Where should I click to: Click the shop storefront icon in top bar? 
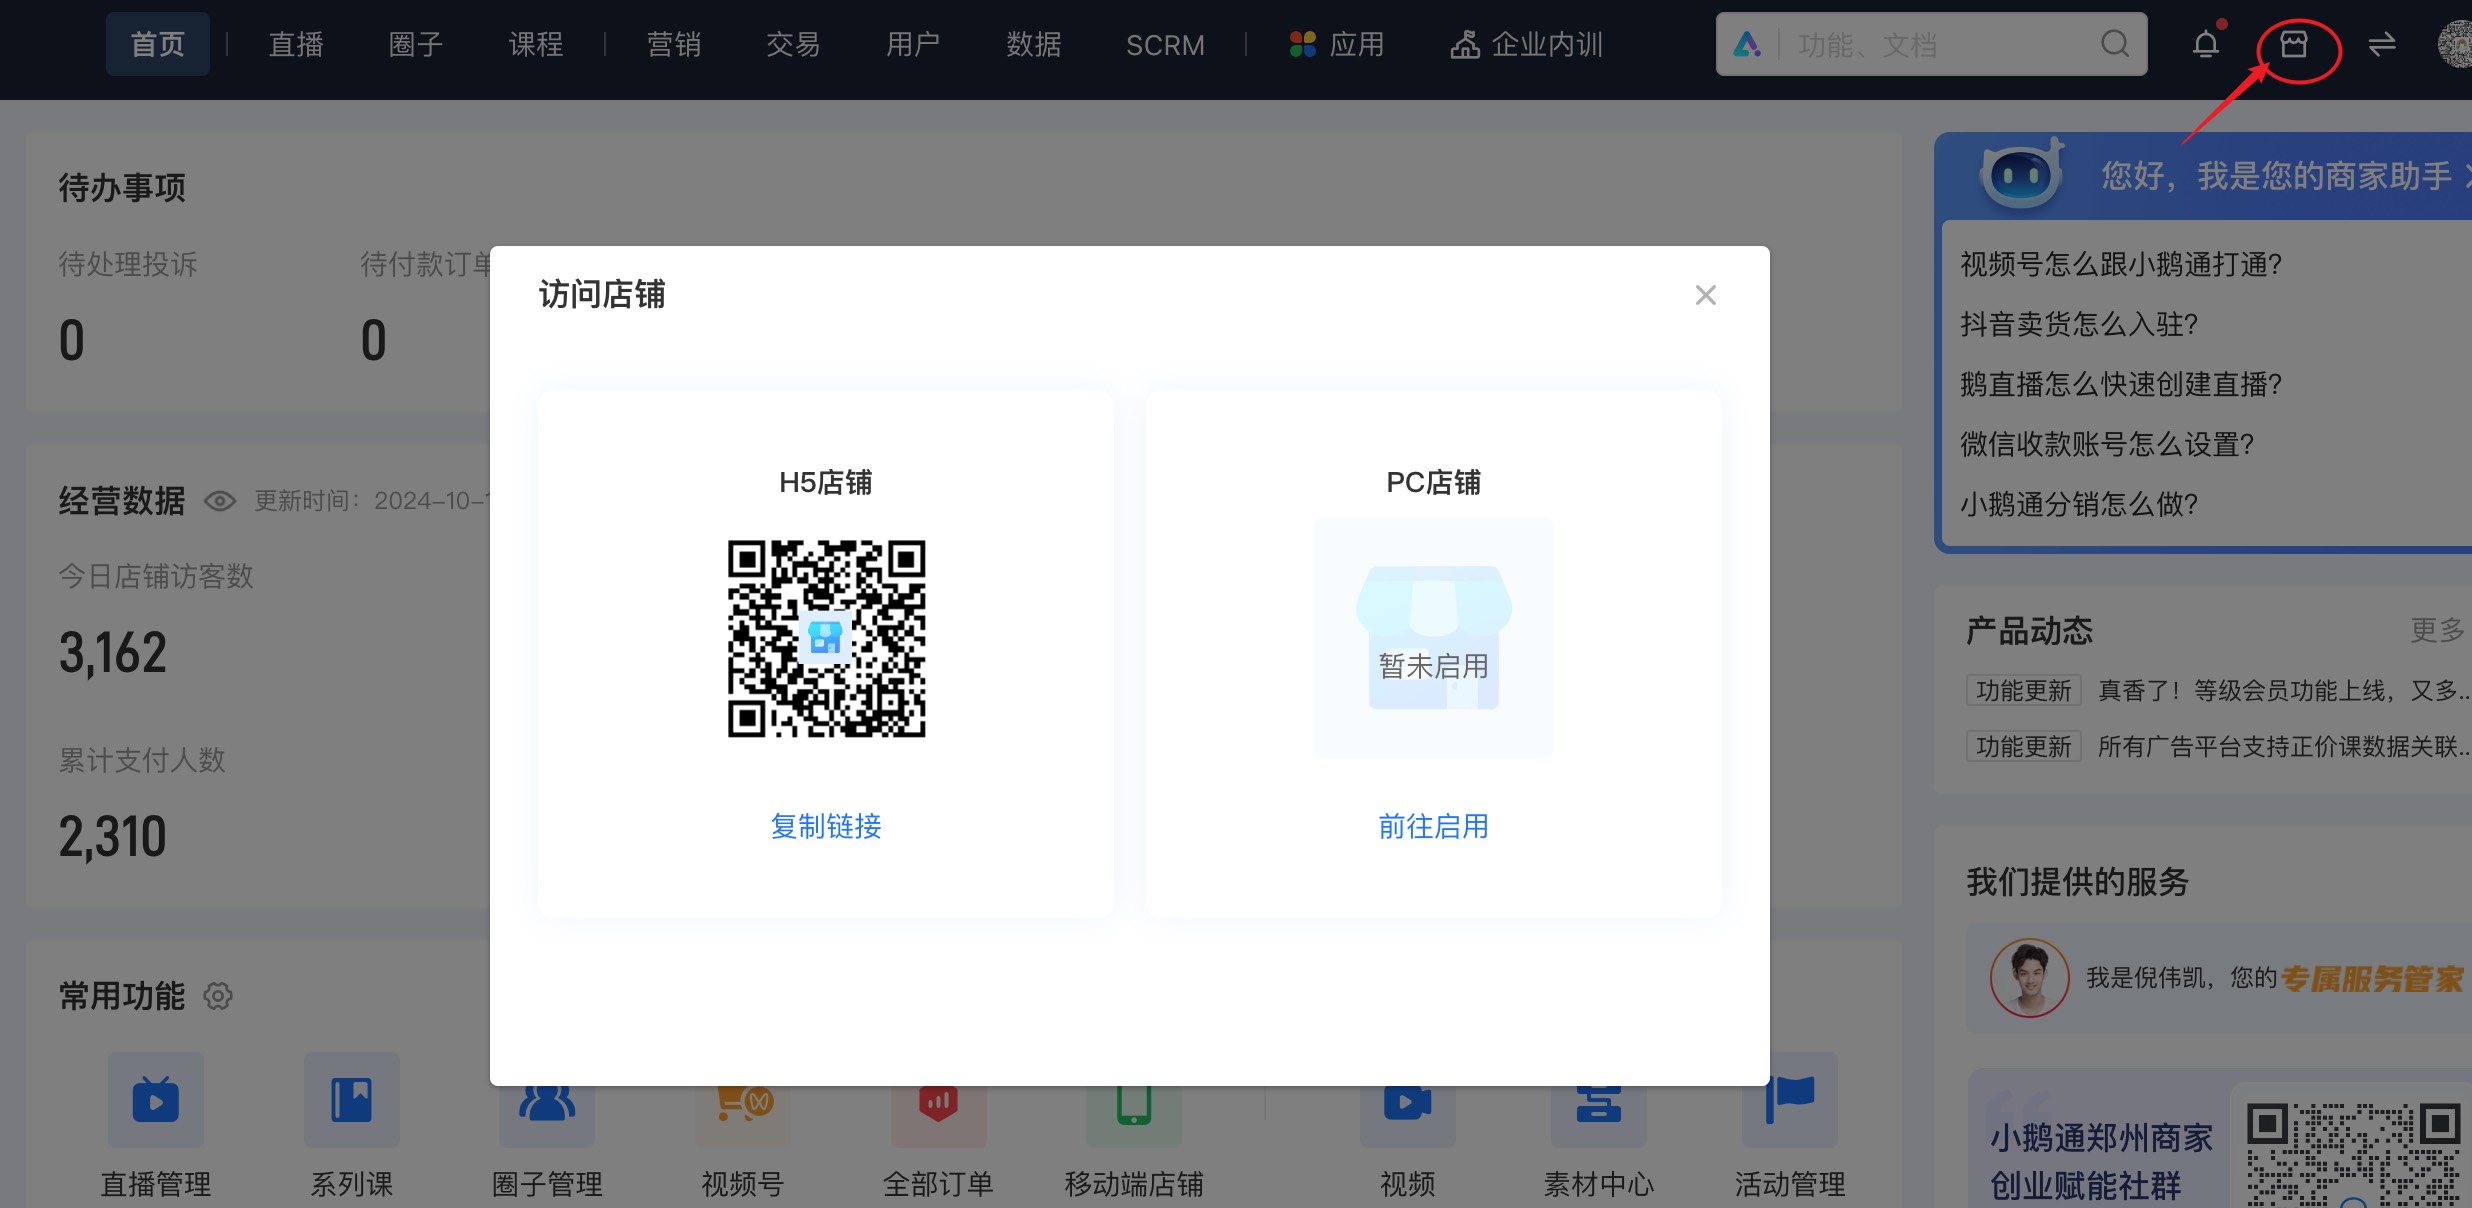click(x=2293, y=44)
